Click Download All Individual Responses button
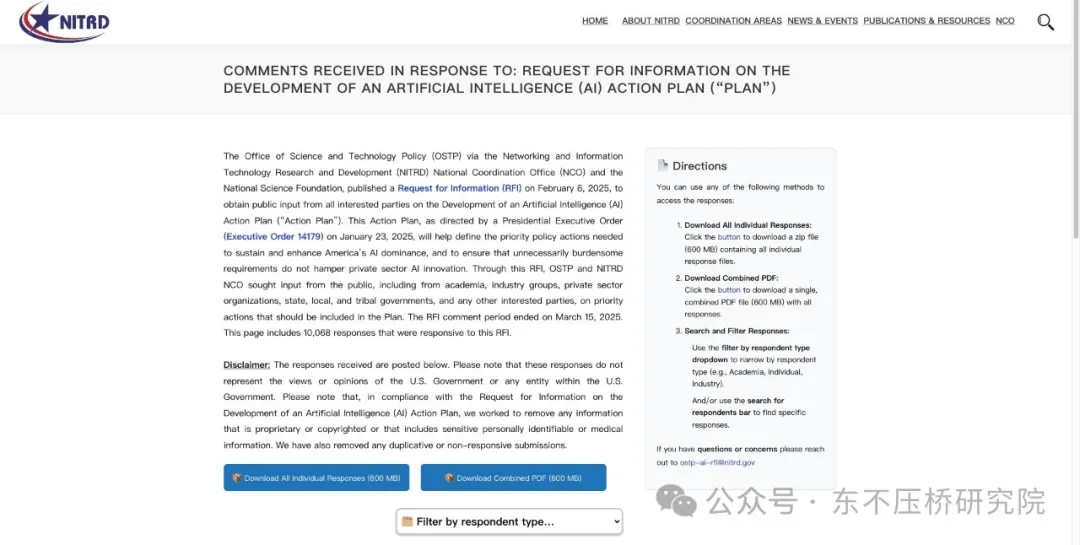Image resolution: width=1080 pixels, height=545 pixels. [x=316, y=477]
